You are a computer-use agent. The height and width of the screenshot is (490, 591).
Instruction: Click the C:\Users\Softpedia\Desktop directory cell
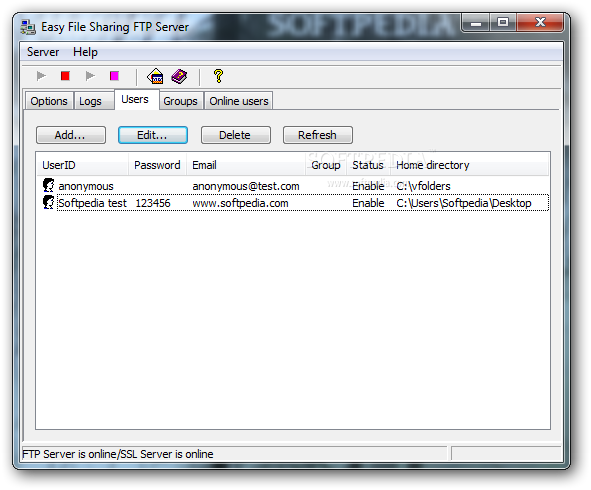[464, 203]
